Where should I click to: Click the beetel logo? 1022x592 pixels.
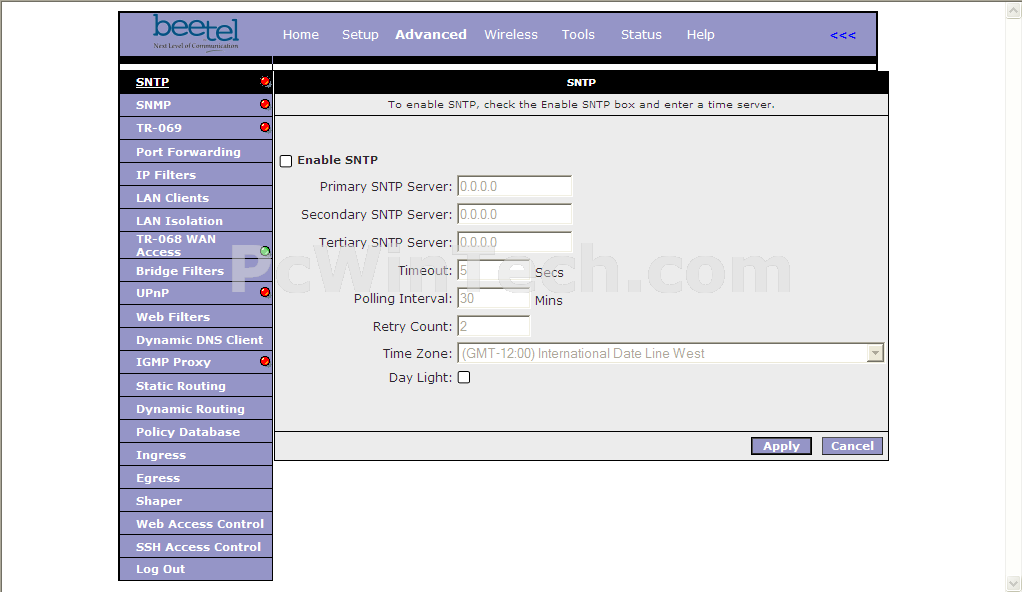[196, 32]
